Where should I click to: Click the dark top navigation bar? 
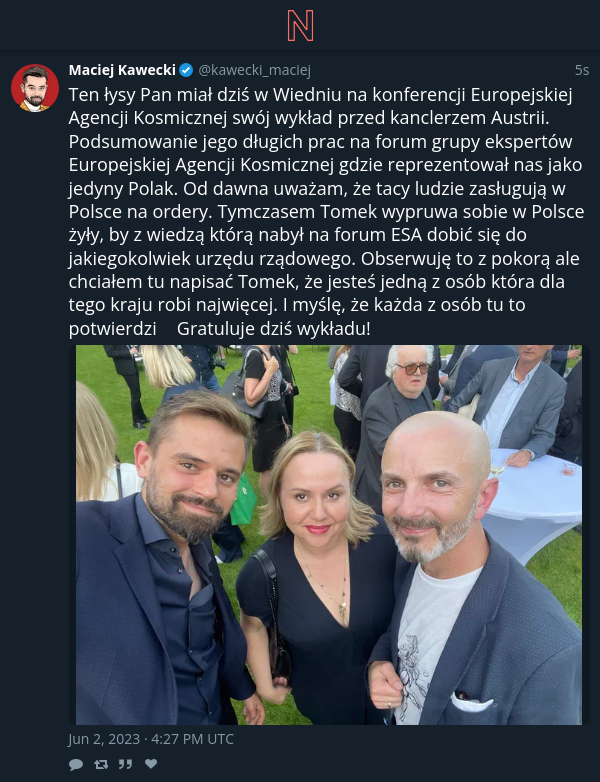pyautogui.click(x=300, y=25)
